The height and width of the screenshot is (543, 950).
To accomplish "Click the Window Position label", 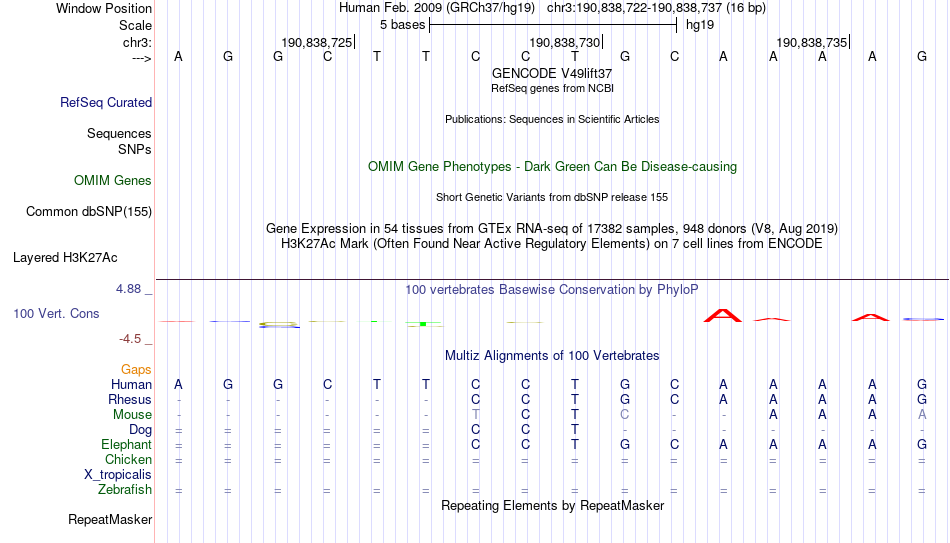I will click(x=104, y=8).
